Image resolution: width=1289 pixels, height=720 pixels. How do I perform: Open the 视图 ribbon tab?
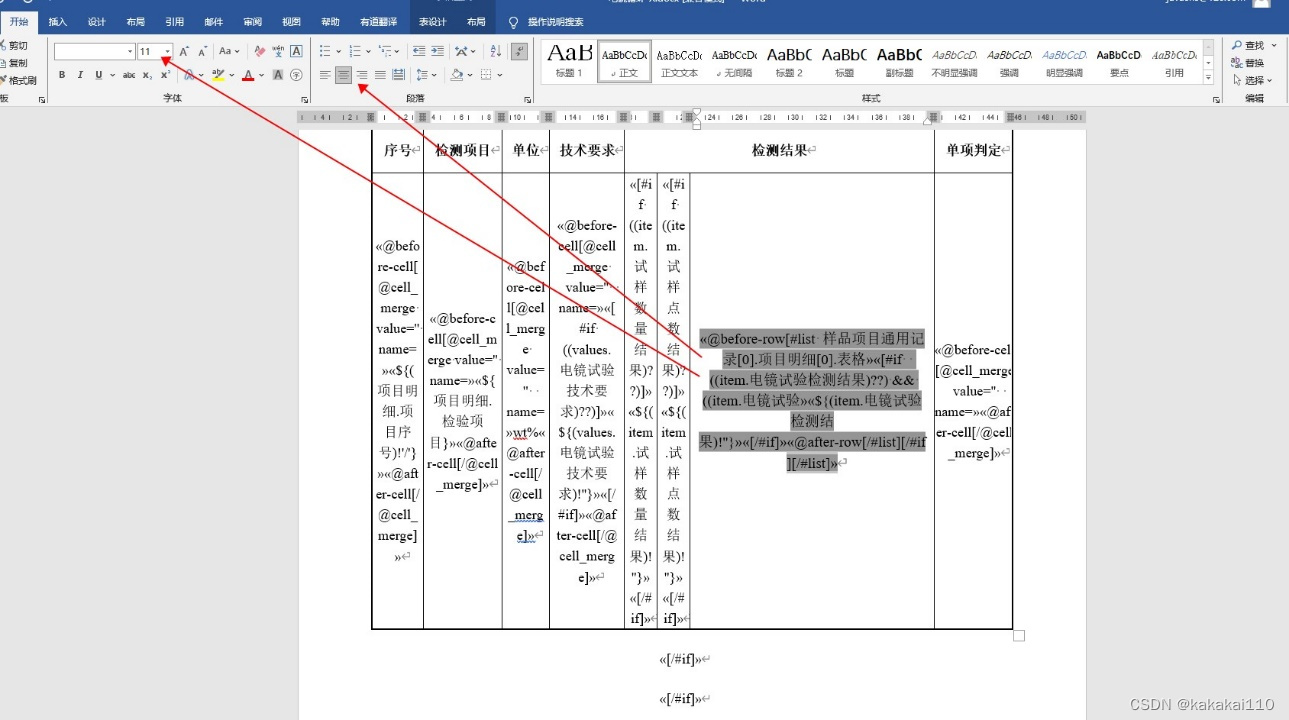tap(291, 21)
